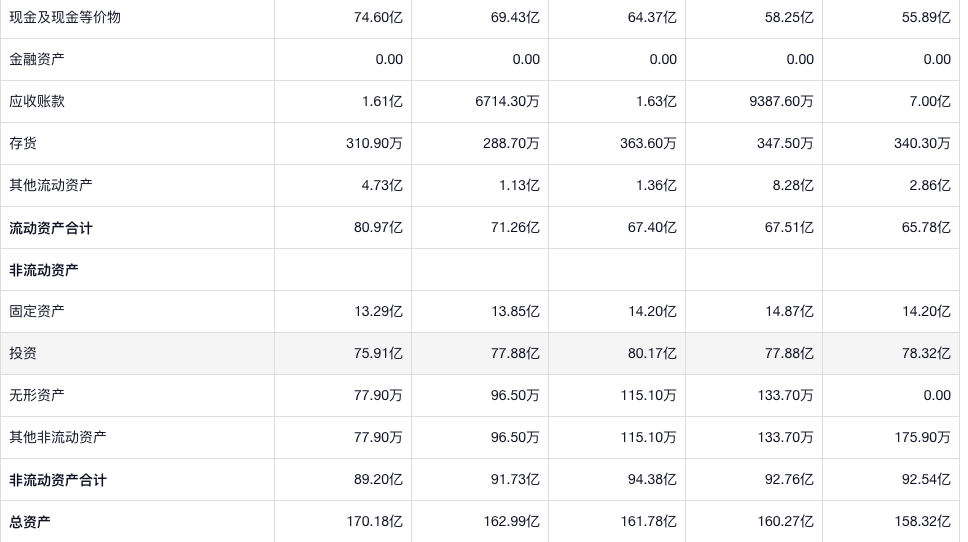Select the 金融资产 row label
Viewport: 968px width, 542px height.
[37, 59]
